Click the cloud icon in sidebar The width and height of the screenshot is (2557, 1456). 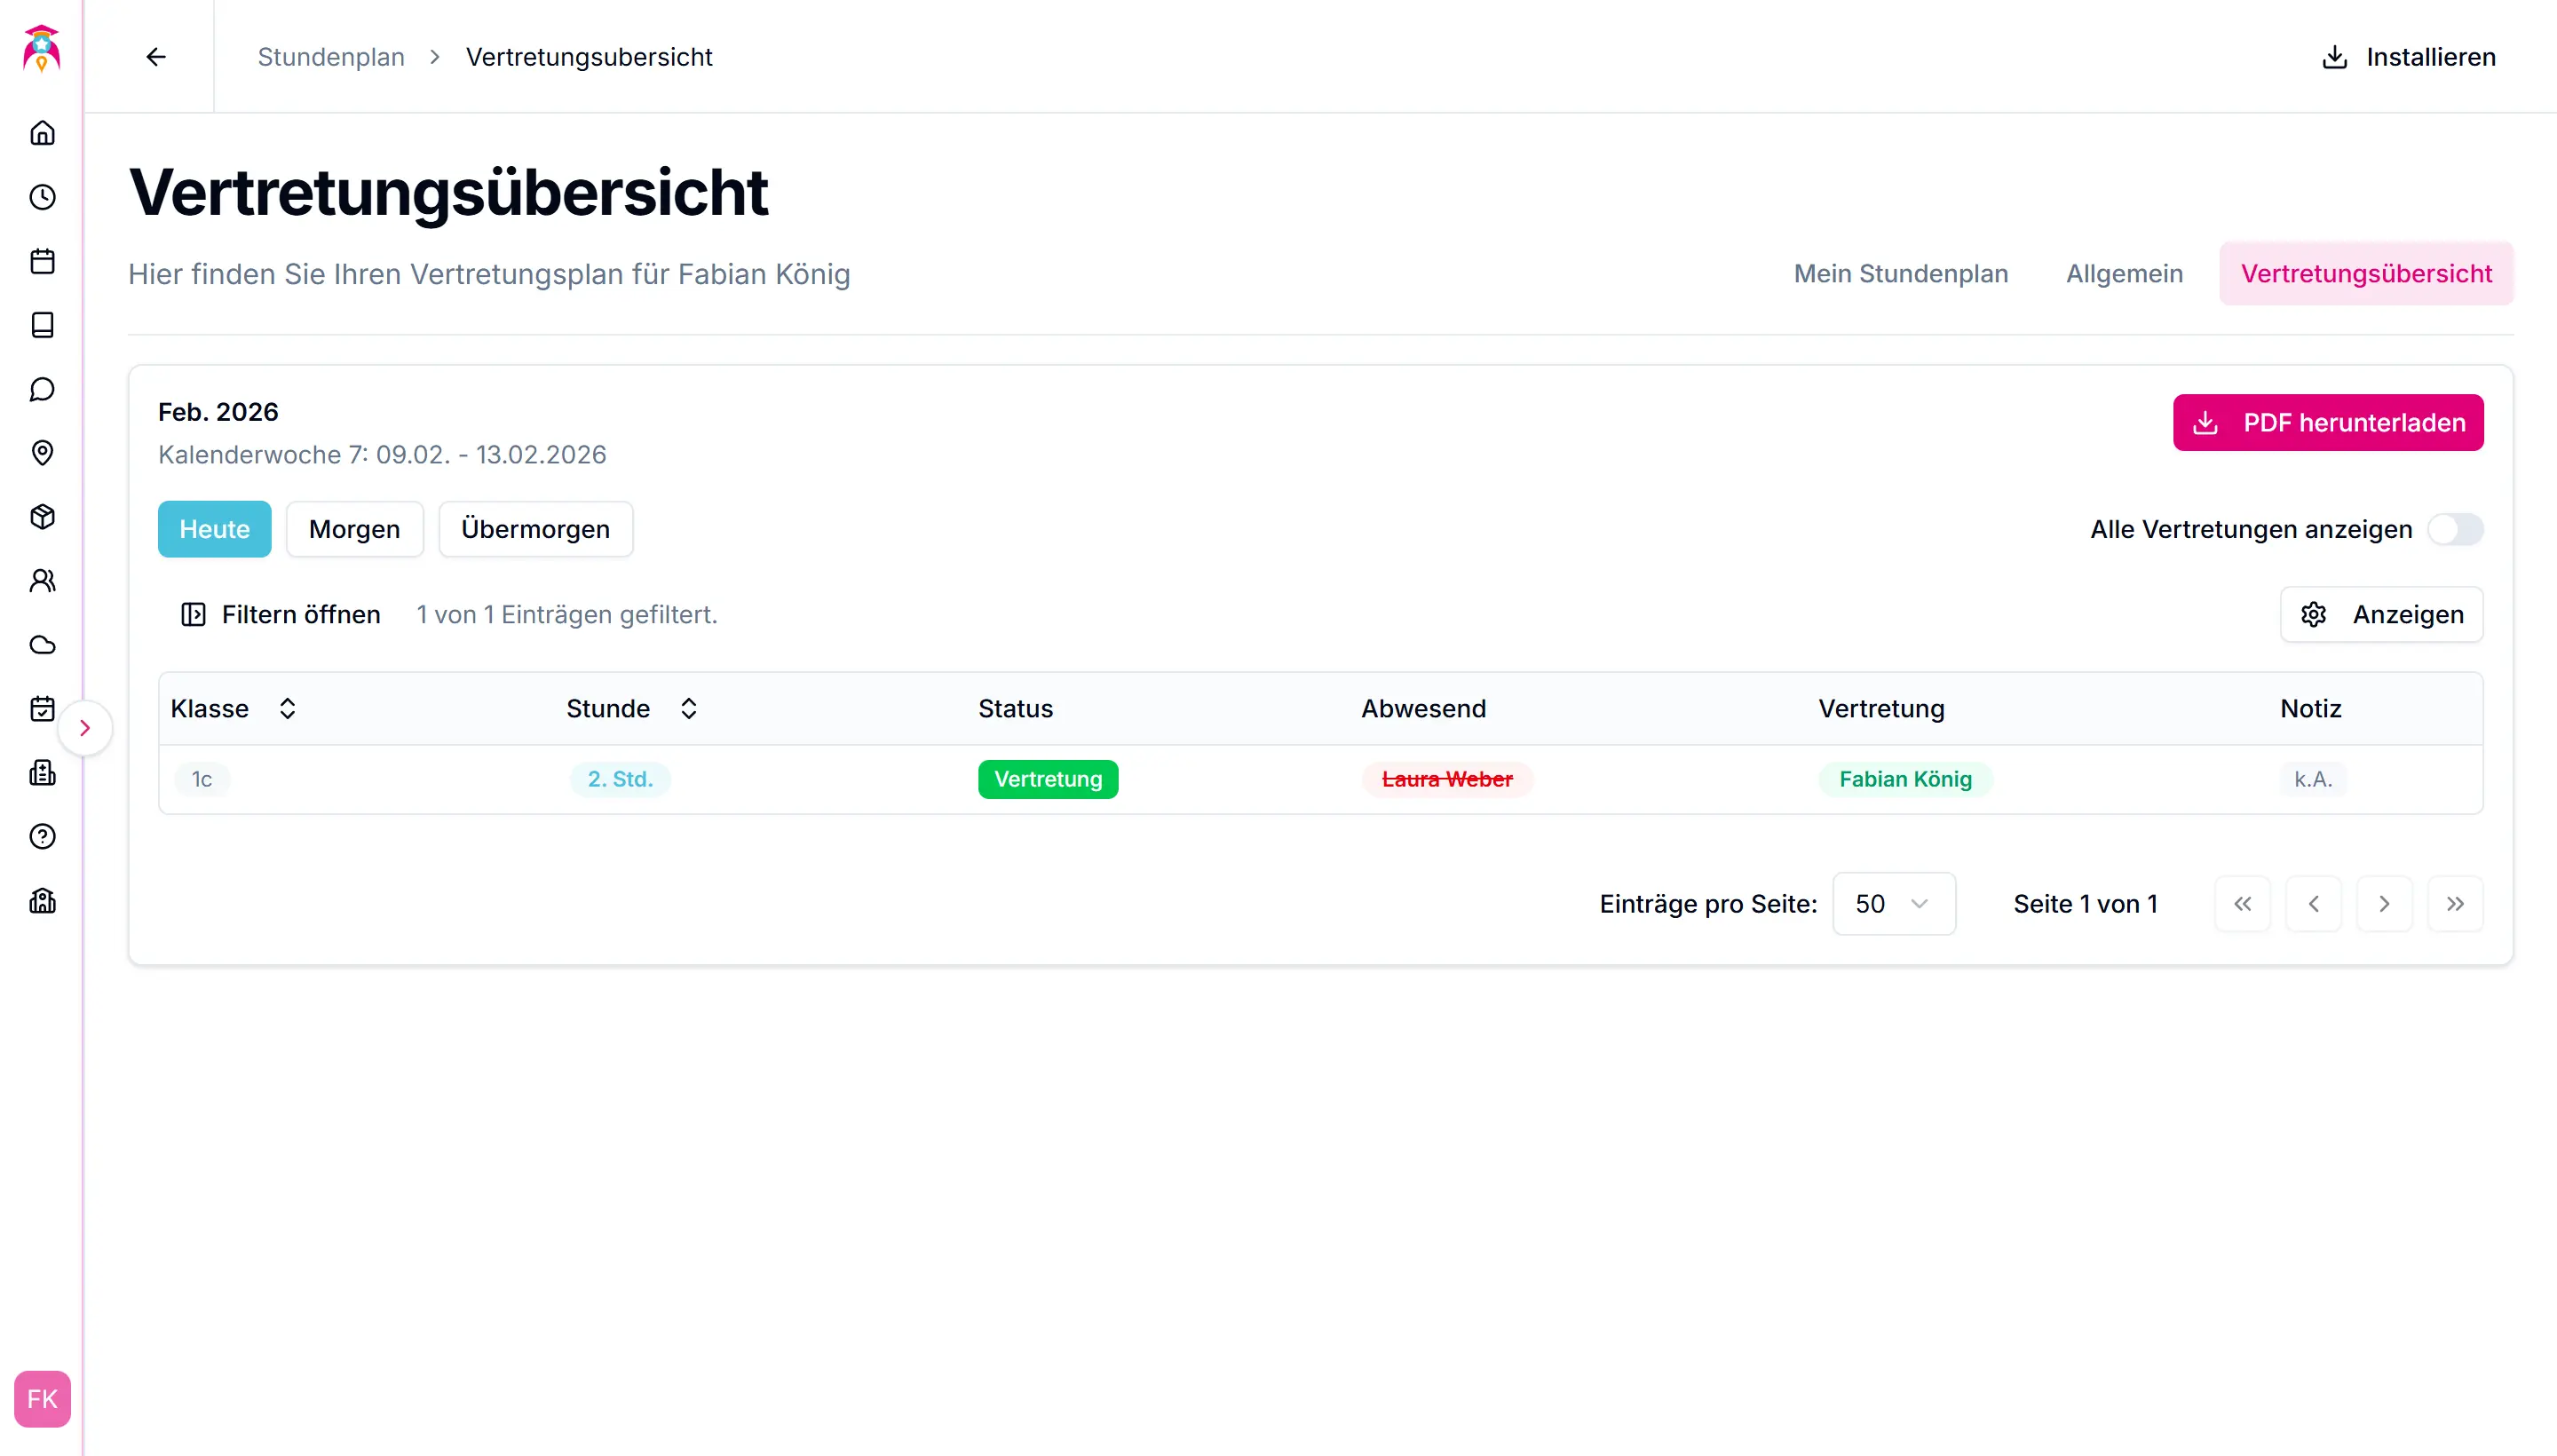coord(42,645)
